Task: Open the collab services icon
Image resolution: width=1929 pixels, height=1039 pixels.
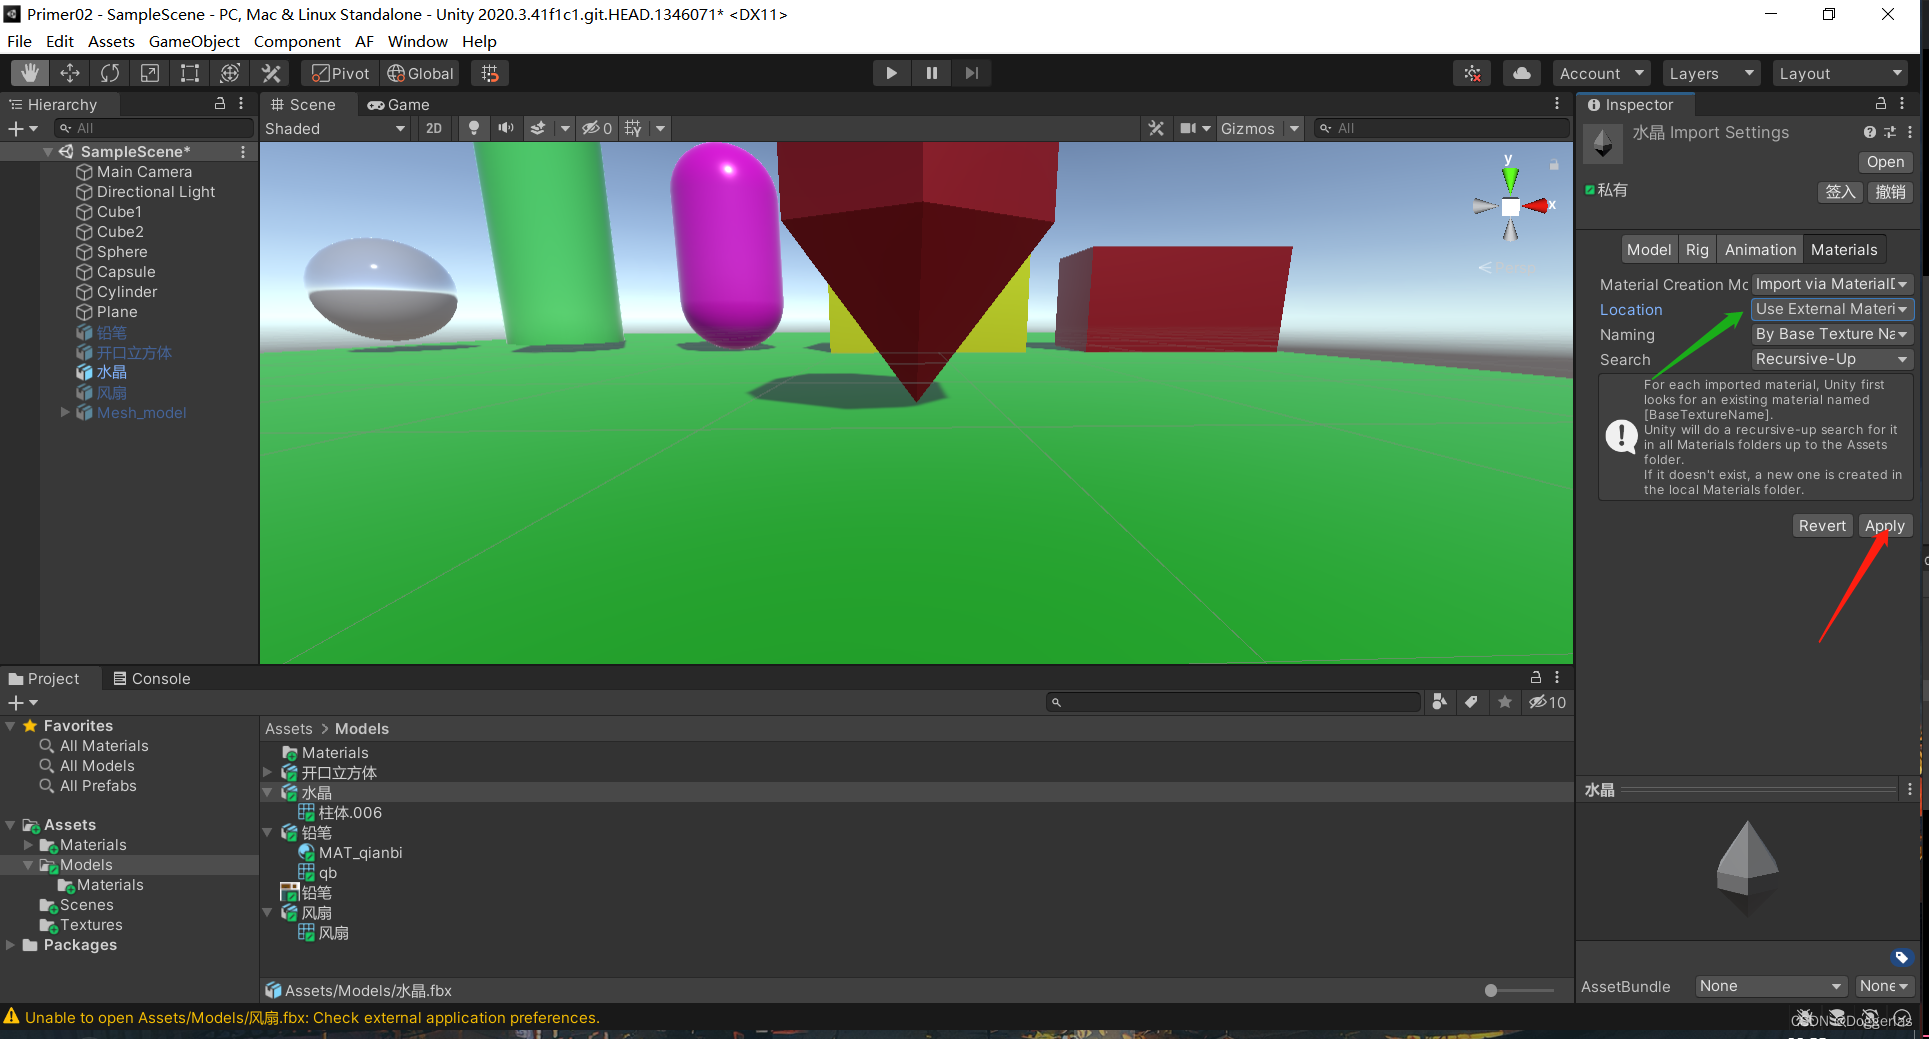Action: pos(1472,73)
